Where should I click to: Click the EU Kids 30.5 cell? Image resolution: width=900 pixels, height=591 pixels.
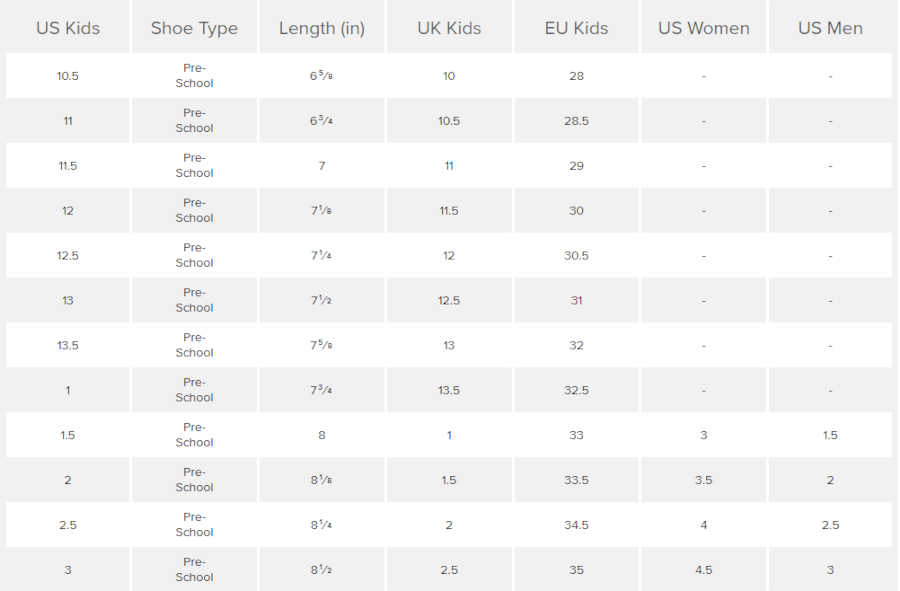(x=576, y=256)
